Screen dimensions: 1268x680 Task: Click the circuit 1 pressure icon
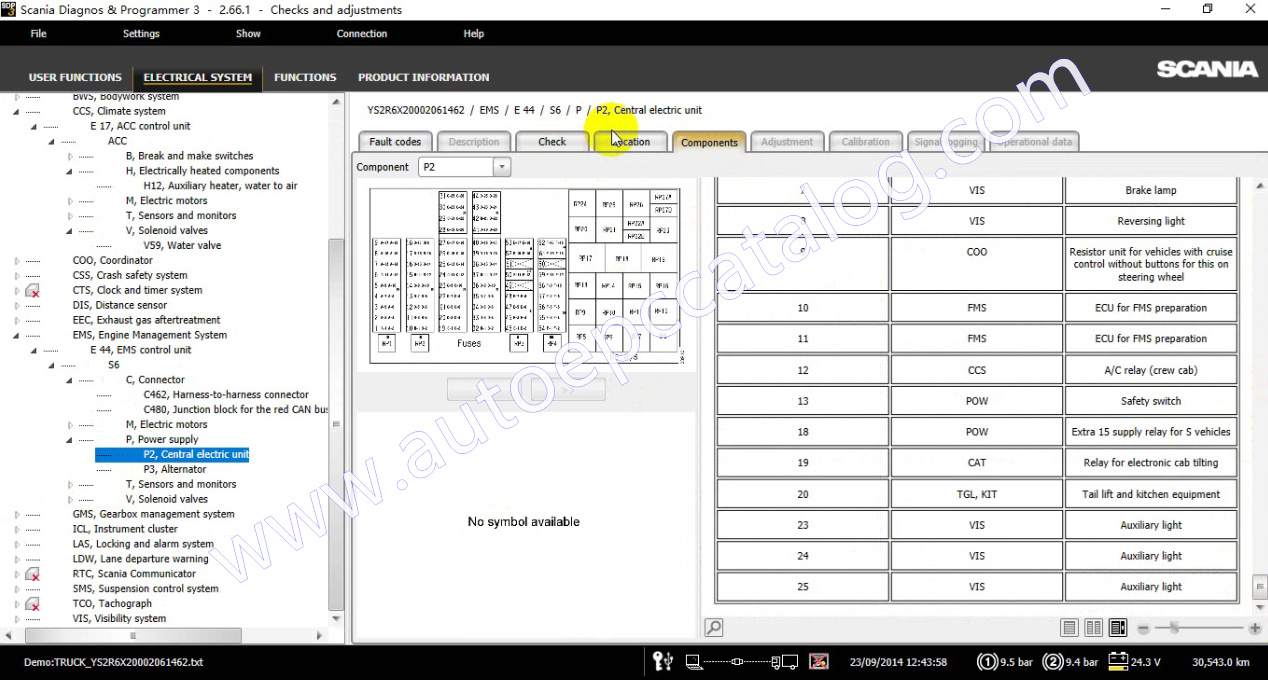(988, 661)
